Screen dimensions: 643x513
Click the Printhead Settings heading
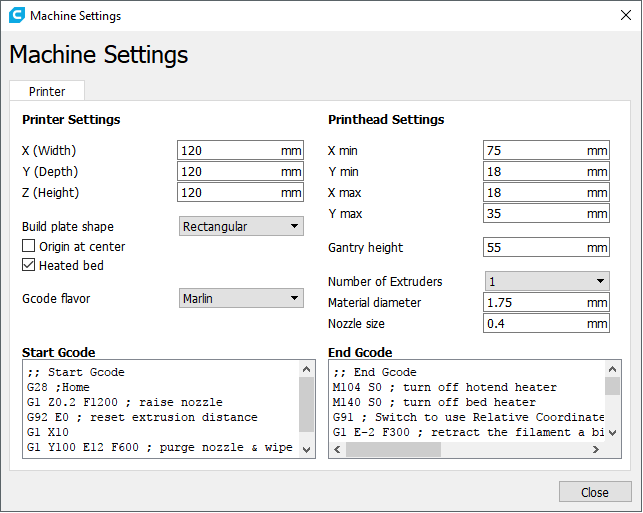[386, 119]
